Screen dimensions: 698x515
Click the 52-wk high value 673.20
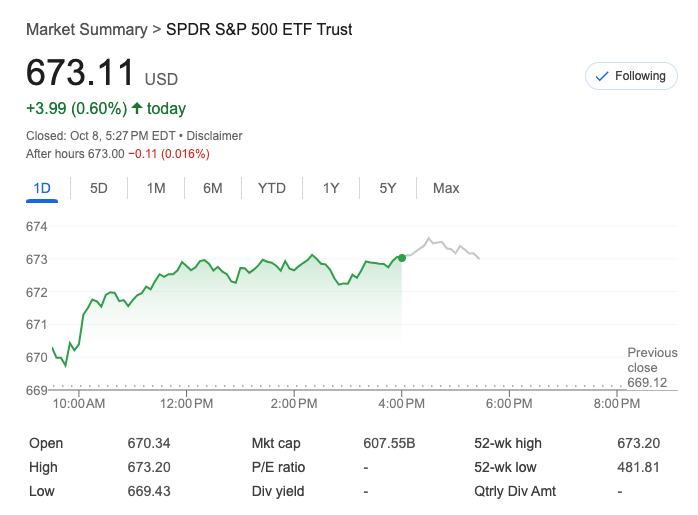(638, 443)
